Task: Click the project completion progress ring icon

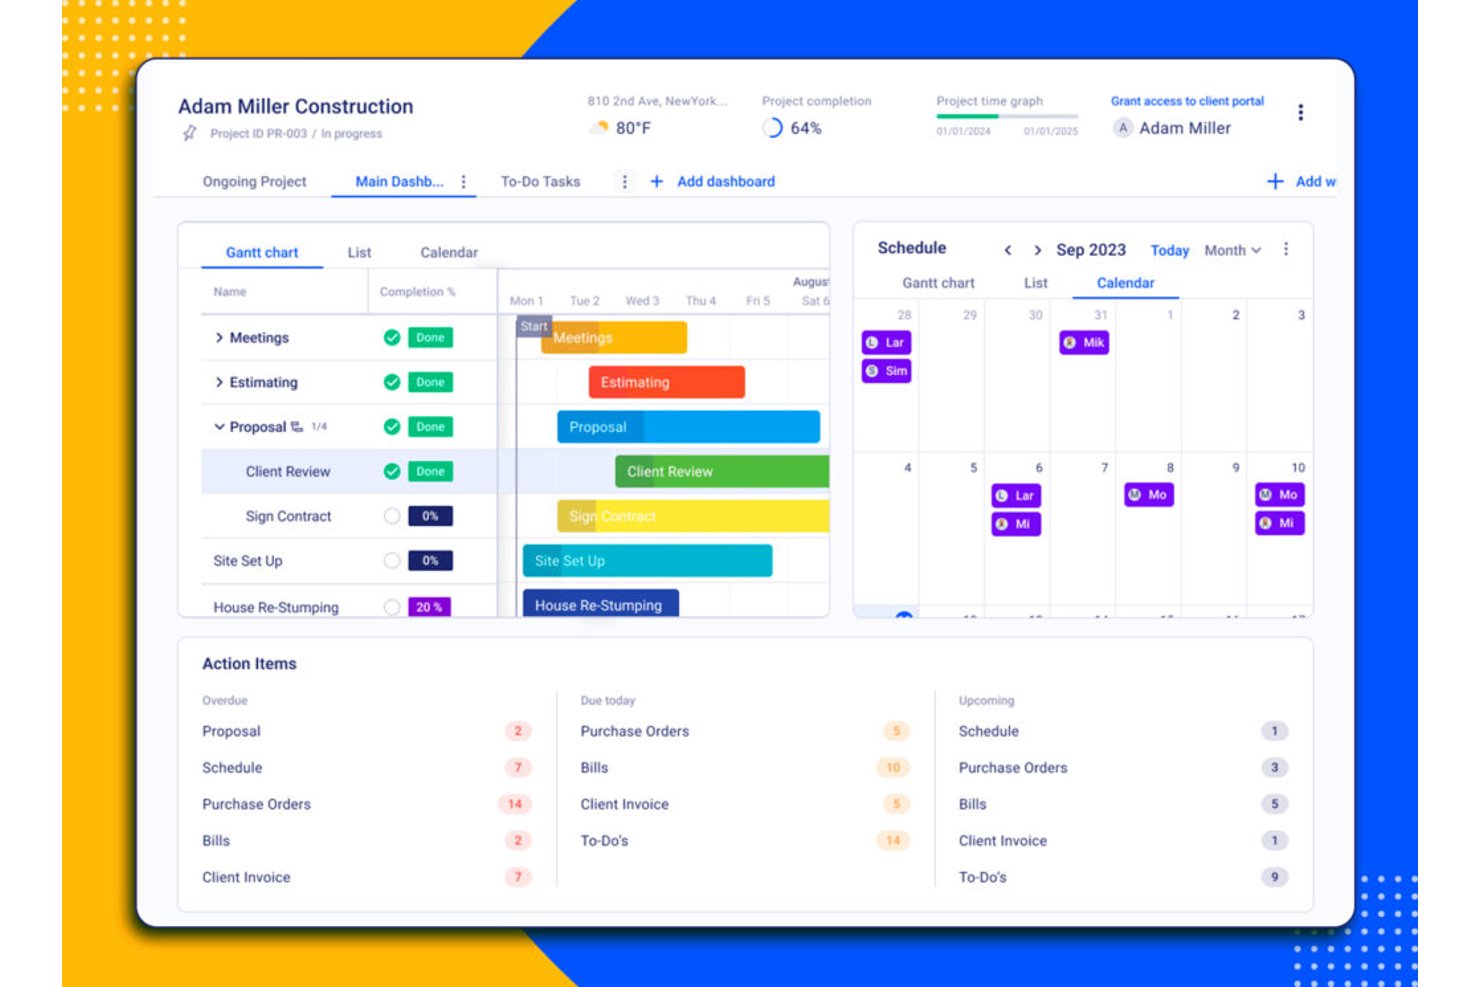Action: pos(772,128)
